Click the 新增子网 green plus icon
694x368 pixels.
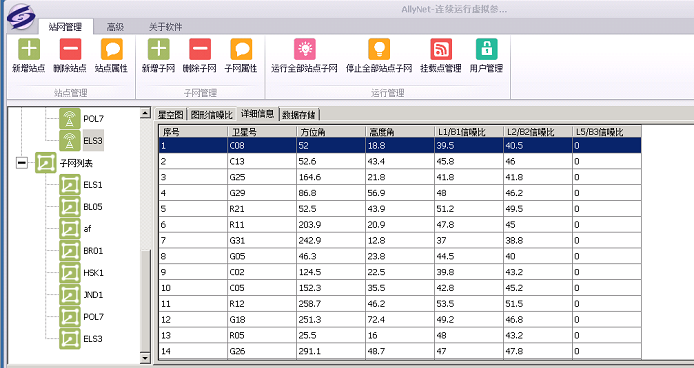pyautogui.click(x=158, y=49)
